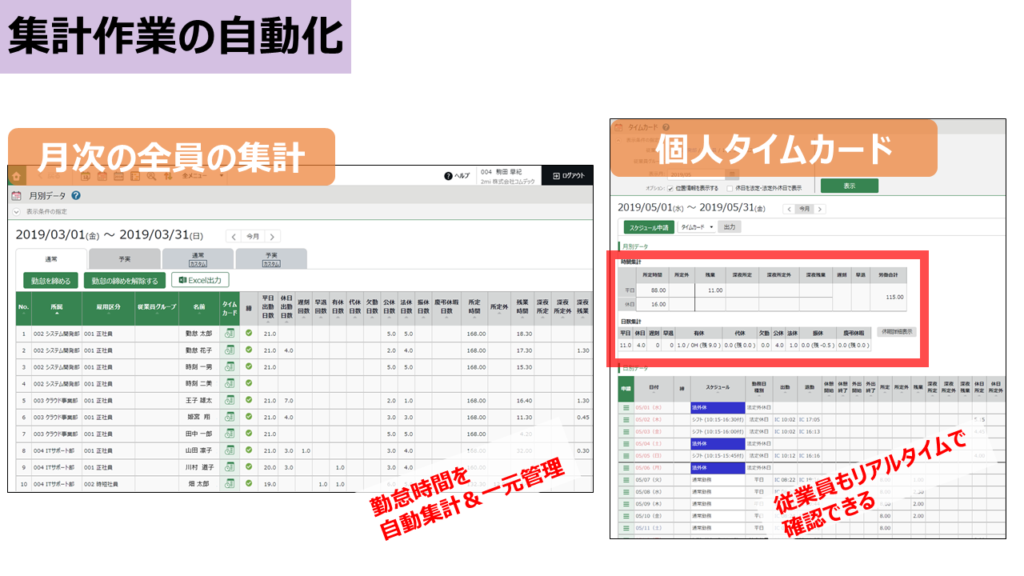Sort table by 雇用区分 column header
This screenshot has height=576, width=1024.
(x=108, y=308)
